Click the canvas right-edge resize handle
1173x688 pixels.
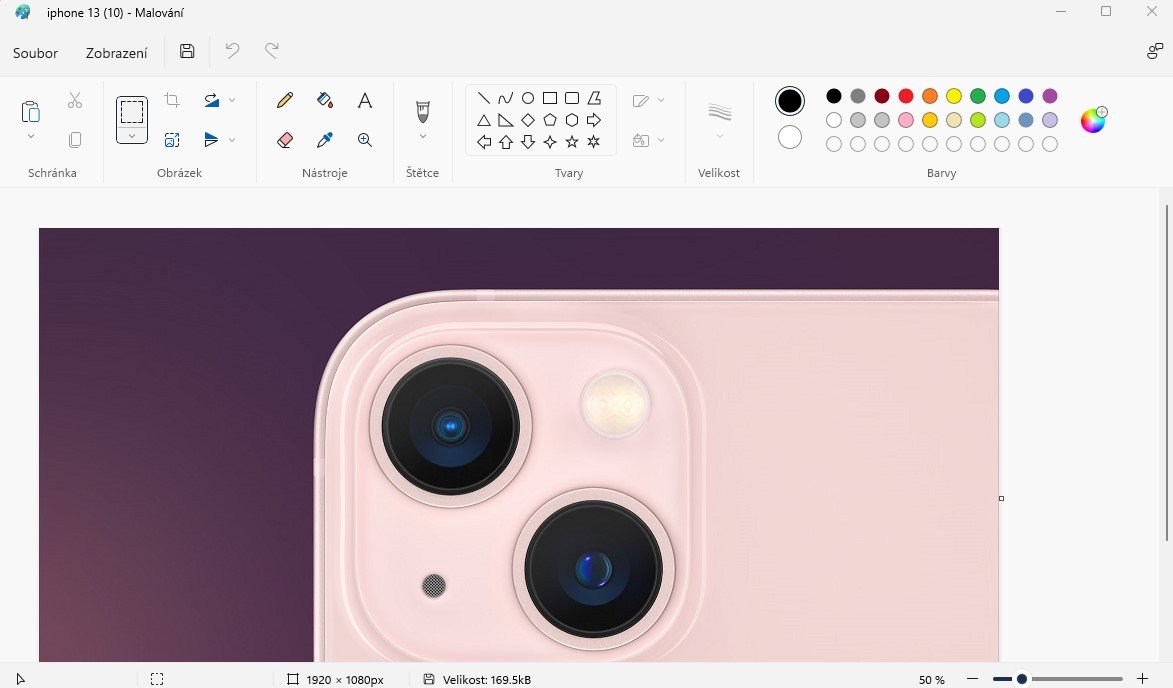(x=1002, y=498)
